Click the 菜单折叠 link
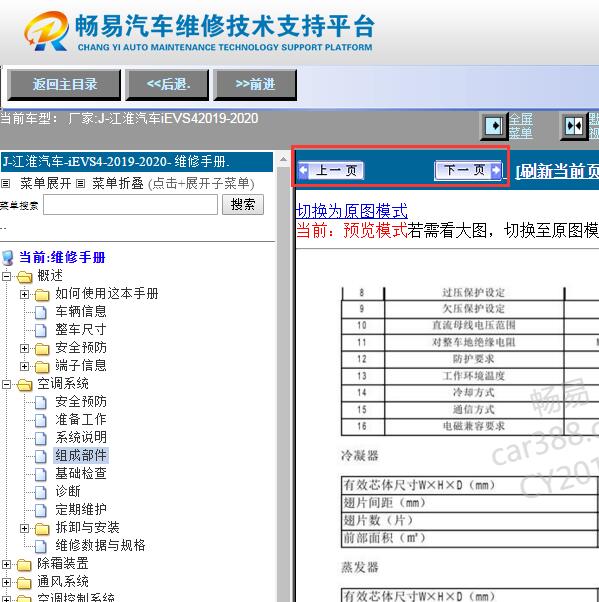The height and width of the screenshot is (602, 599). click(117, 184)
